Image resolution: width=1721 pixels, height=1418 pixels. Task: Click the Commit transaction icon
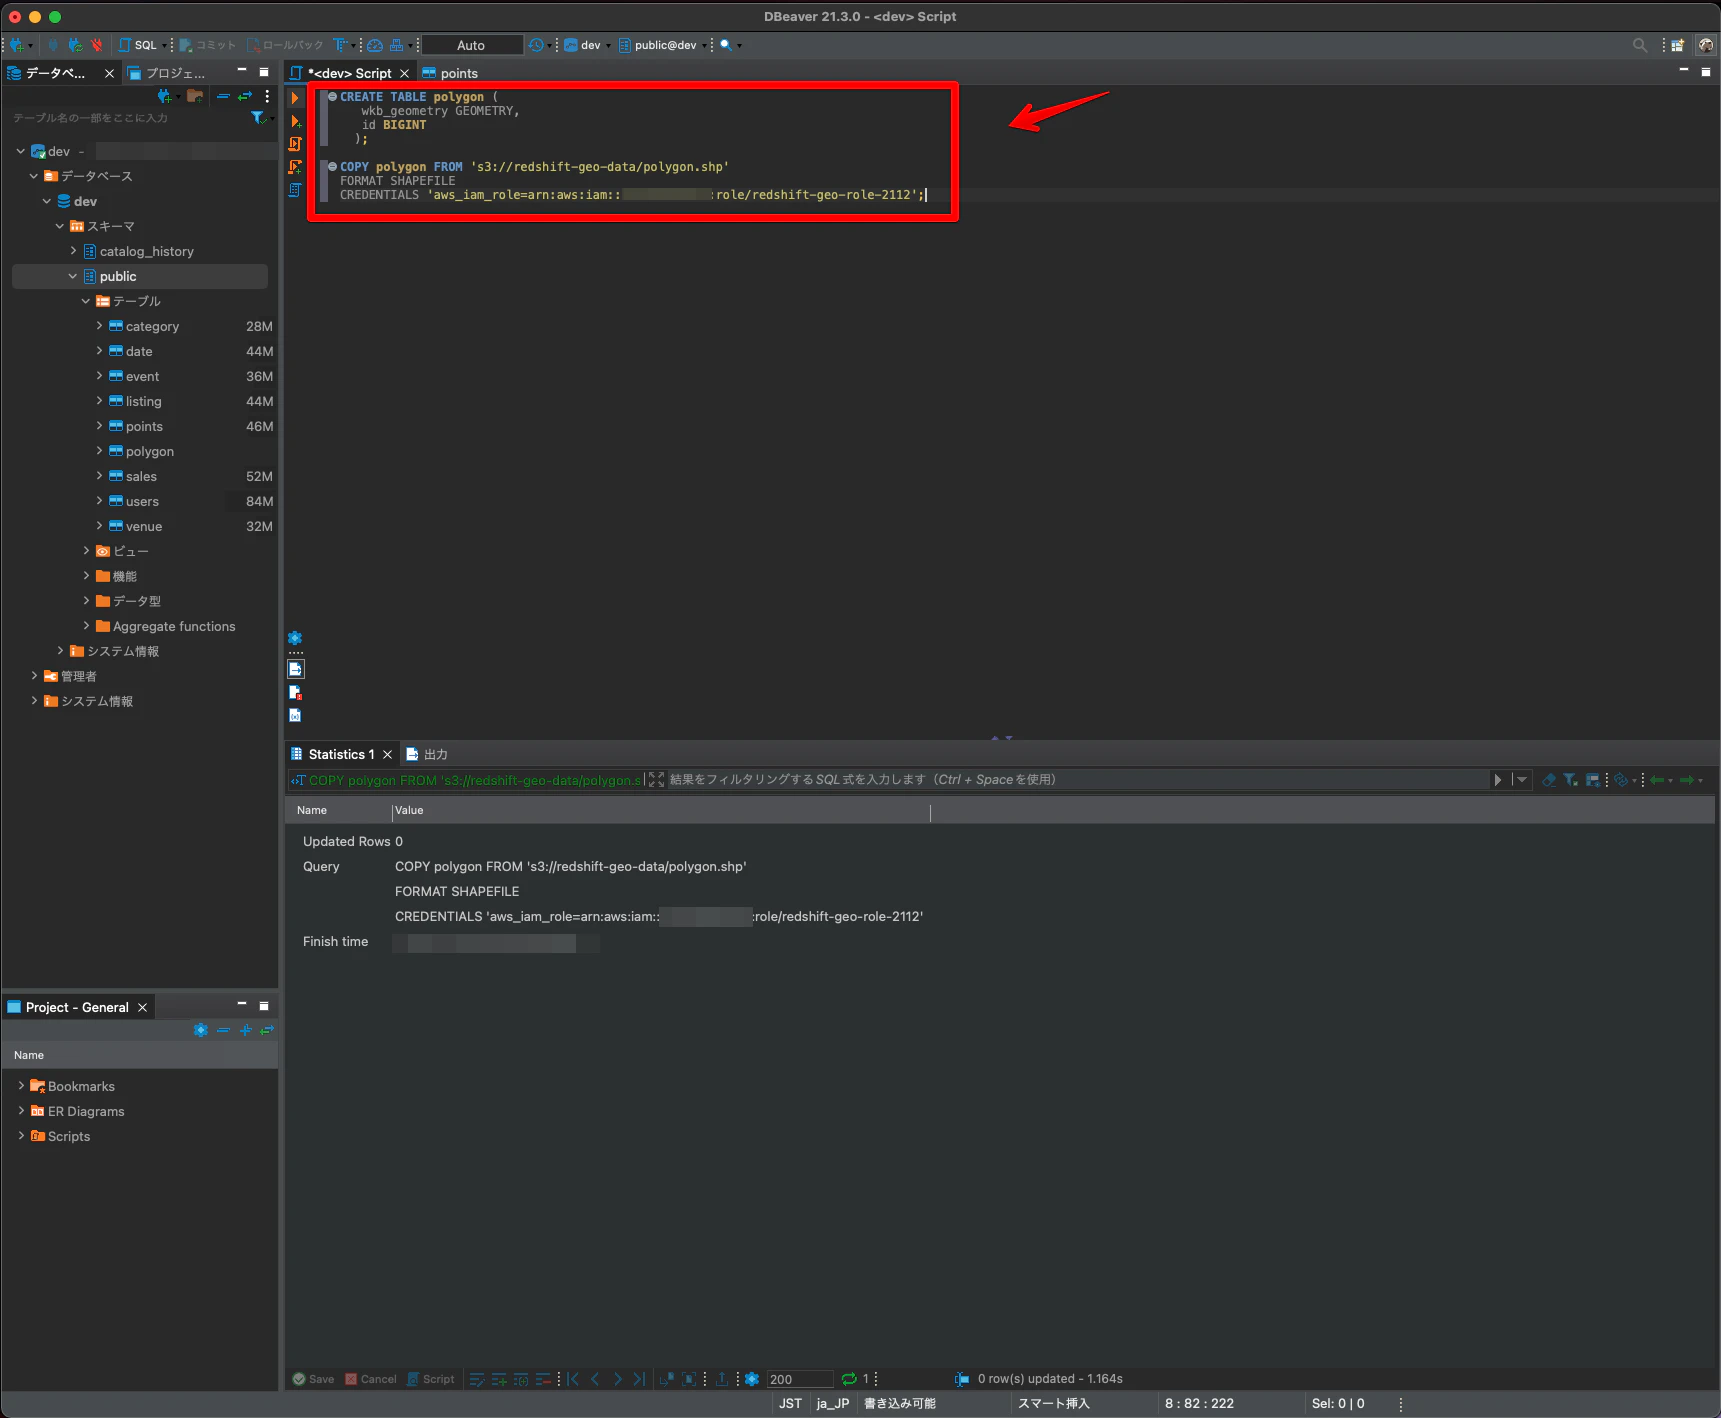tap(207, 45)
